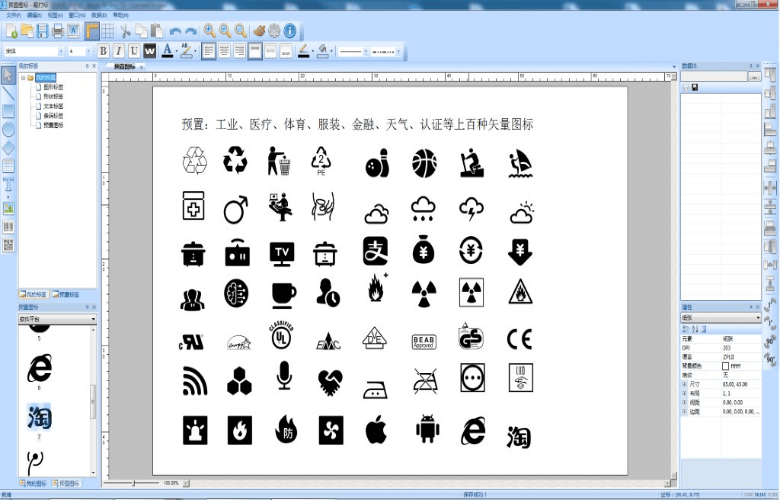This screenshot has width=780, height=500.
Task: Zoom out with minus magnifier
Action: [225, 31]
